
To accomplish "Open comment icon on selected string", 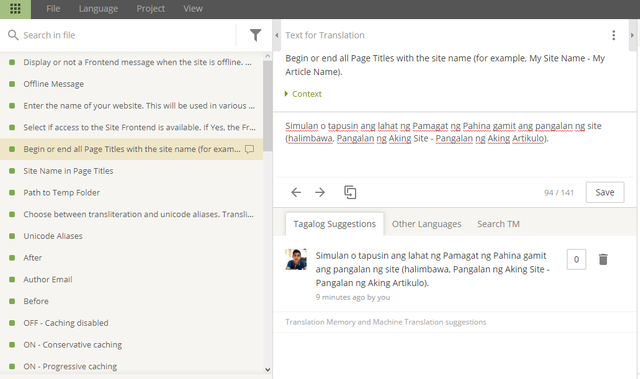I will [x=249, y=149].
